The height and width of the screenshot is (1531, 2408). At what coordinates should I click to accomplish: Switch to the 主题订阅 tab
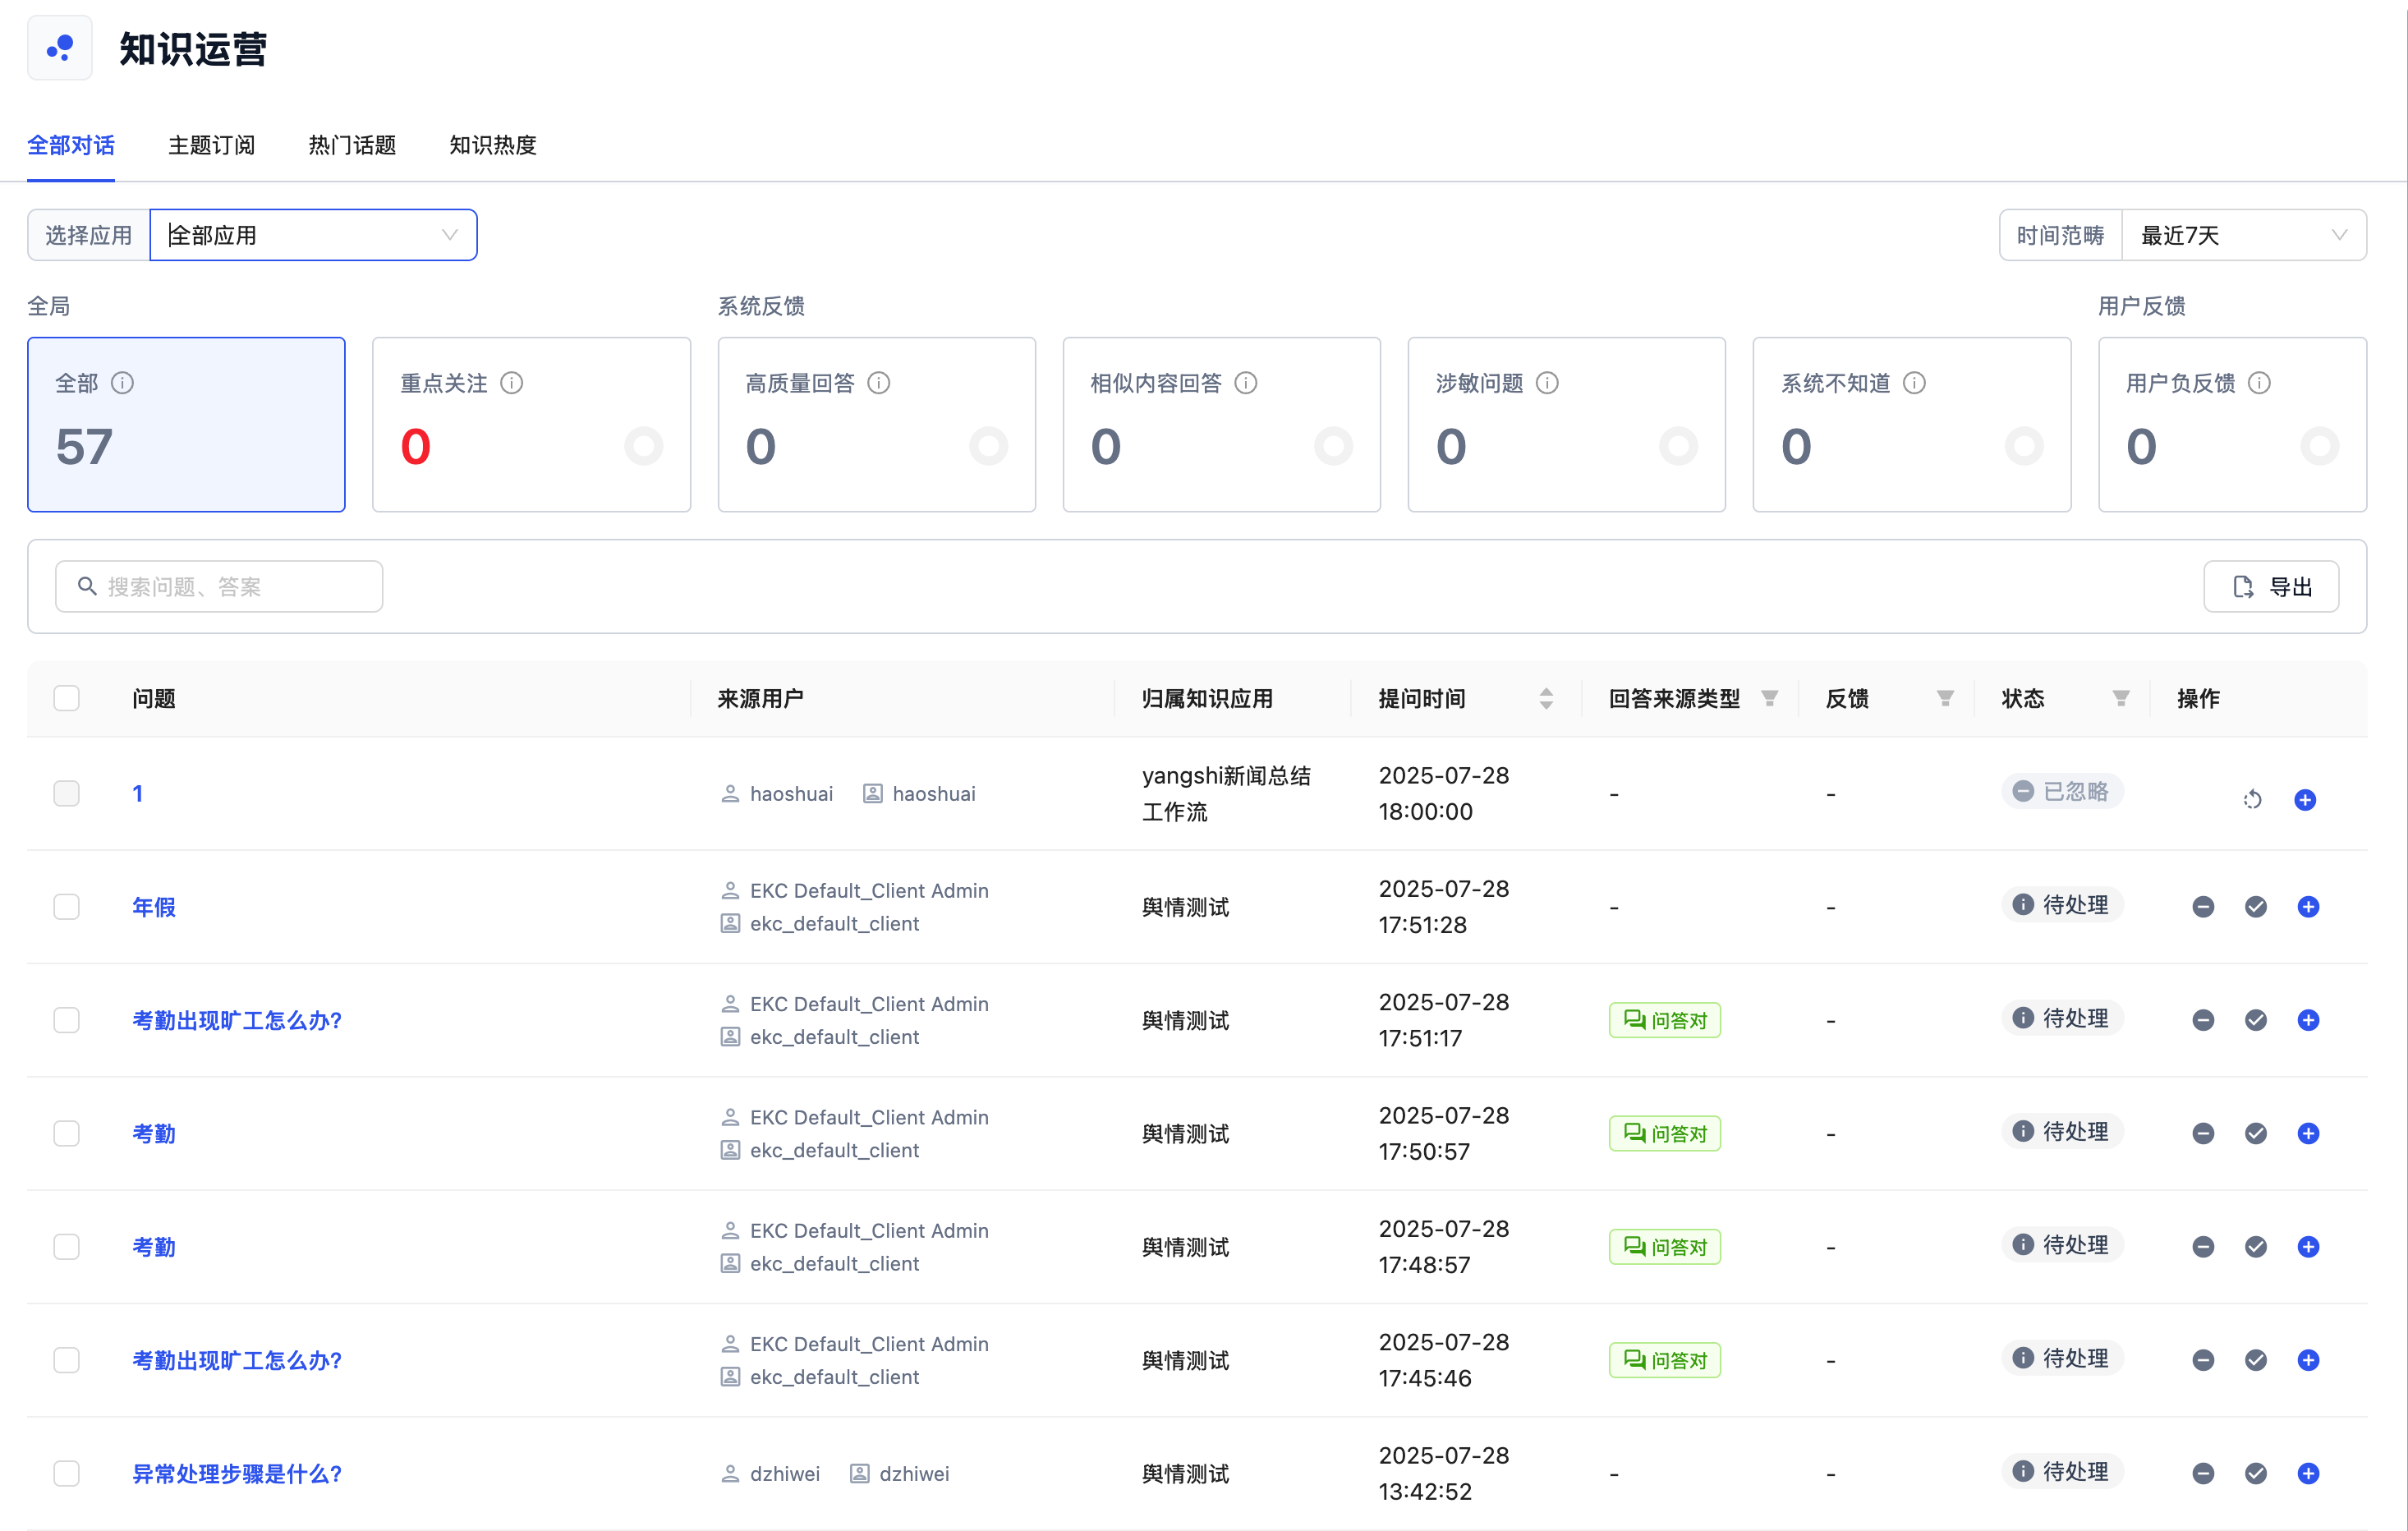[211, 145]
